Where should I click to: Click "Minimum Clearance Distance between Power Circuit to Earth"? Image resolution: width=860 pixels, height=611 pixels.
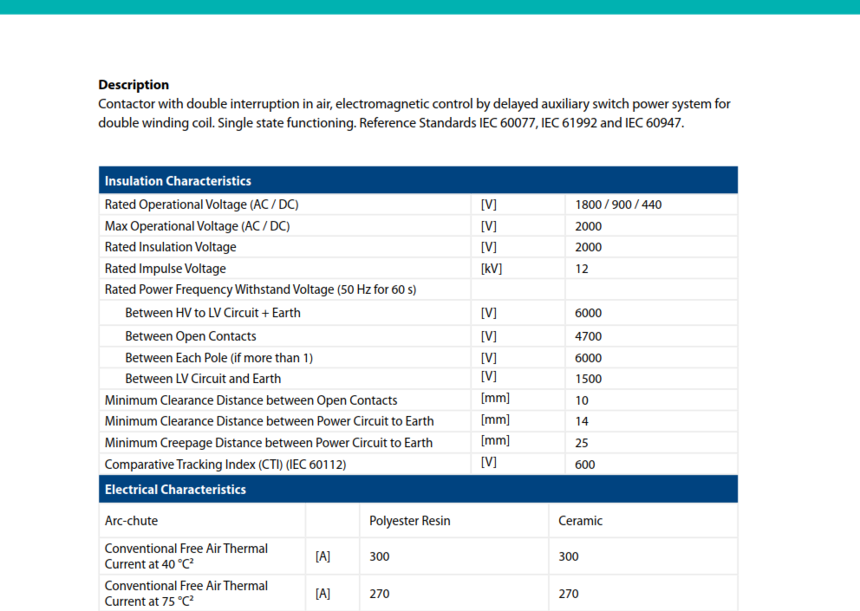coord(269,421)
